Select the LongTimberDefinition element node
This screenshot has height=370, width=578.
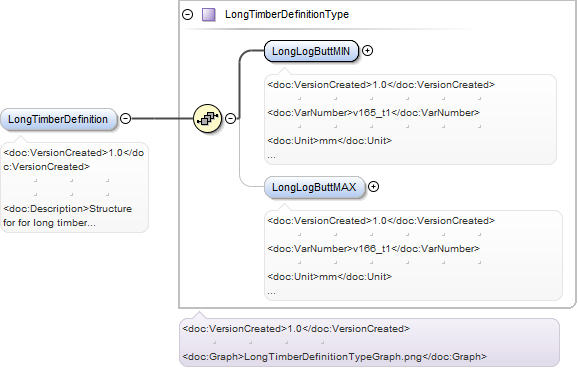point(58,119)
